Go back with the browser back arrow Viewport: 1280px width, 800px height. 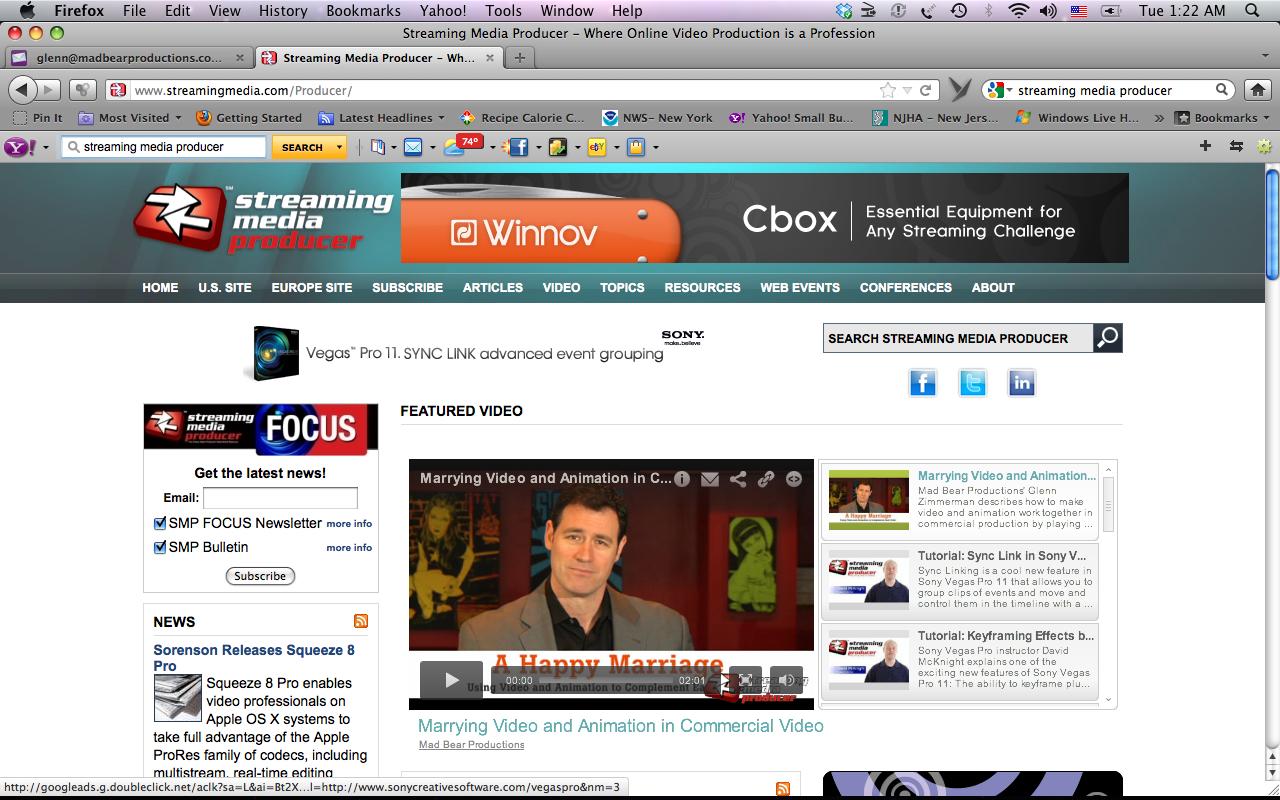[22, 90]
